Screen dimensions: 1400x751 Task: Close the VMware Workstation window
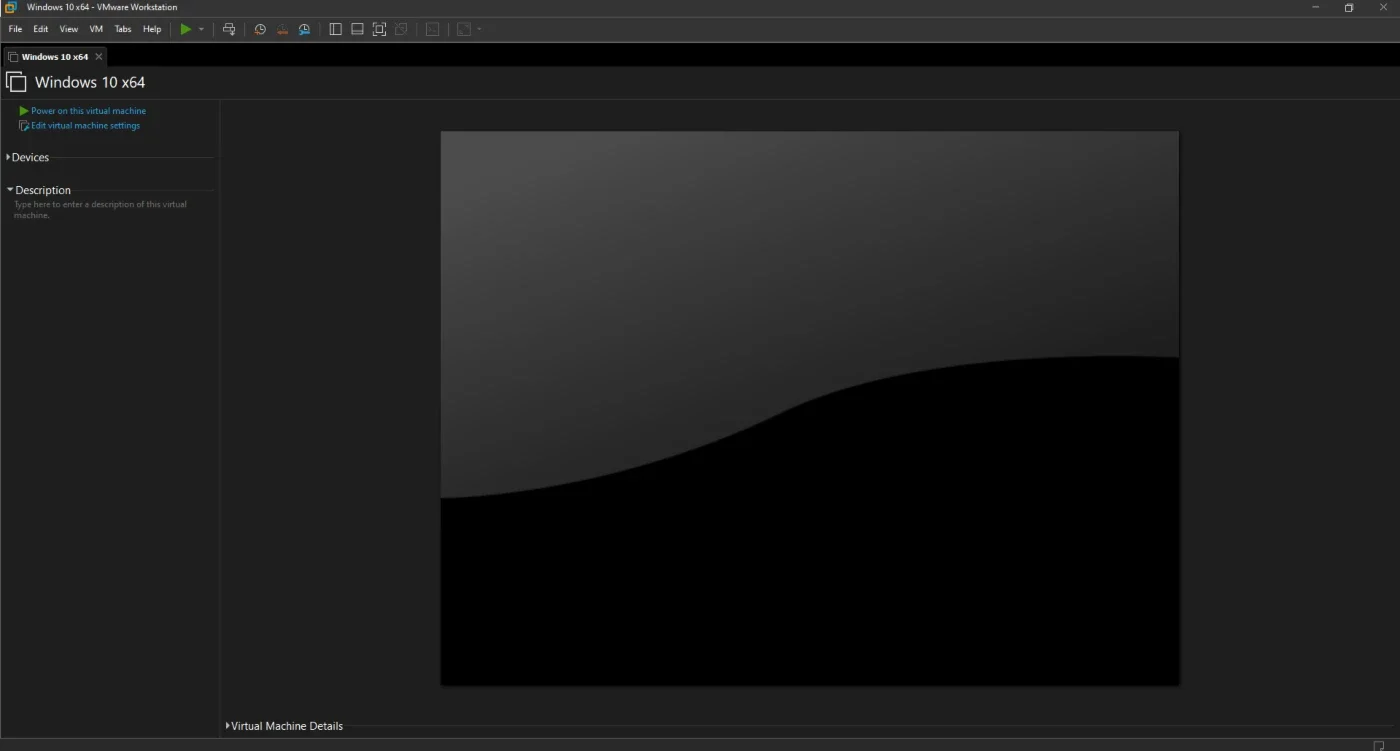tap(1383, 7)
